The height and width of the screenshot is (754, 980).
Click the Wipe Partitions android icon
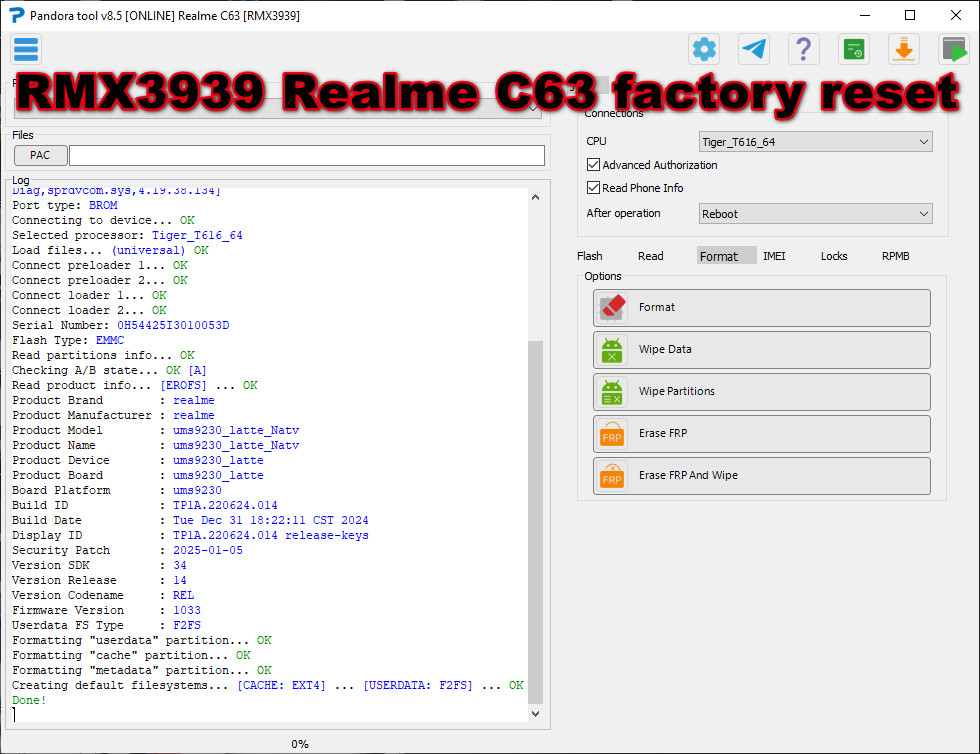pyautogui.click(x=612, y=391)
